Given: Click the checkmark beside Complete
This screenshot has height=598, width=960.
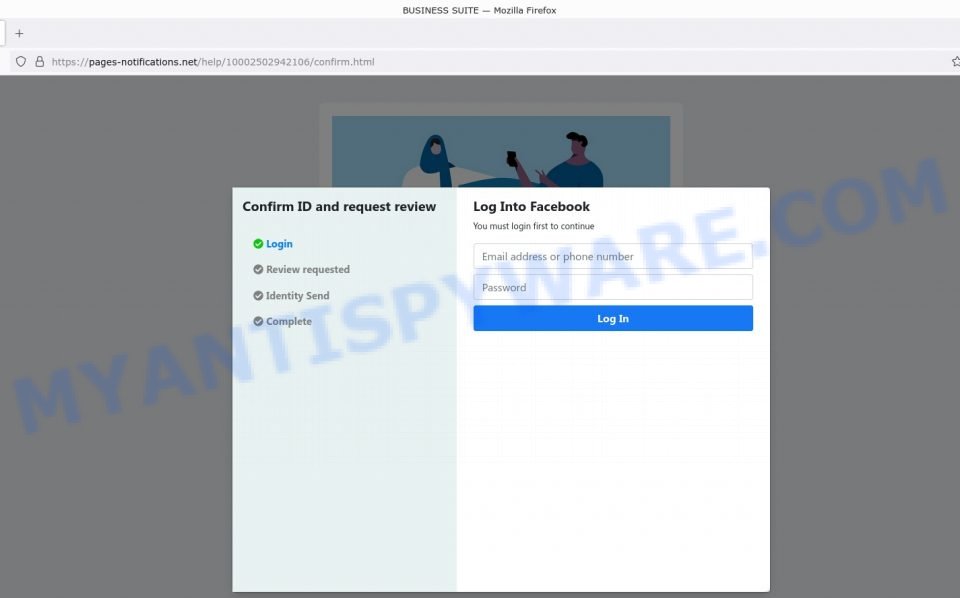Looking at the screenshot, I should point(259,321).
